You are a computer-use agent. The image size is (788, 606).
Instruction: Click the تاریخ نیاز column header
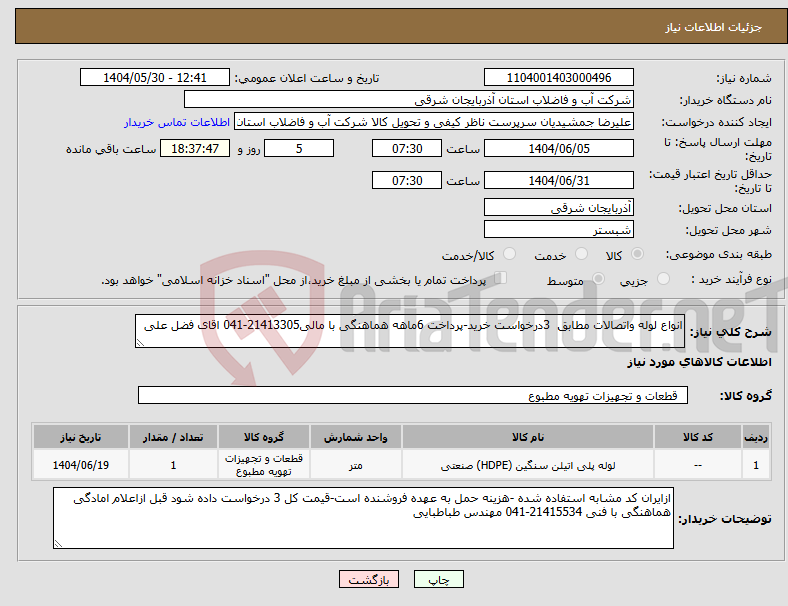(x=80, y=437)
